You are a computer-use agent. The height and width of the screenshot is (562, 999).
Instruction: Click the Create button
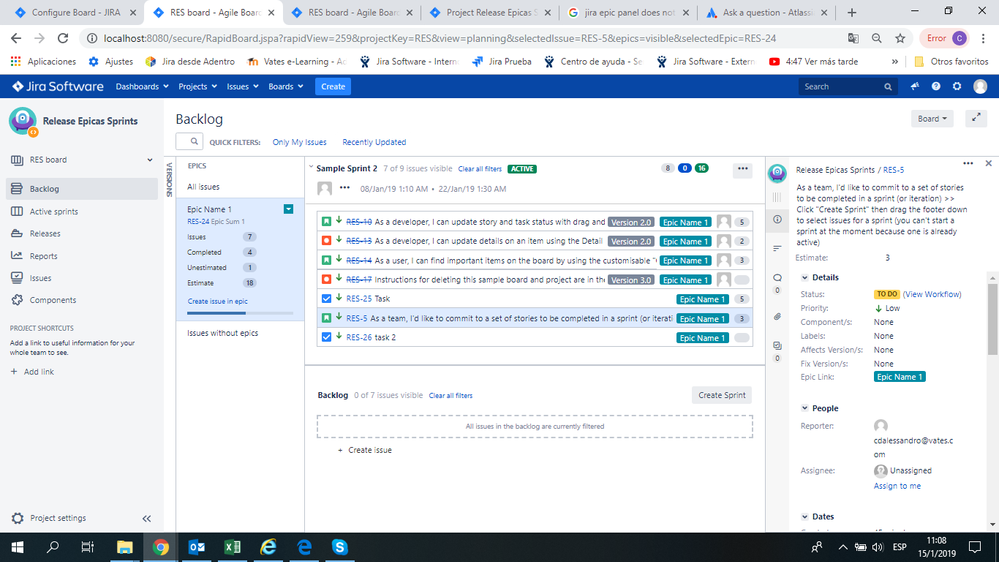pos(333,87)
